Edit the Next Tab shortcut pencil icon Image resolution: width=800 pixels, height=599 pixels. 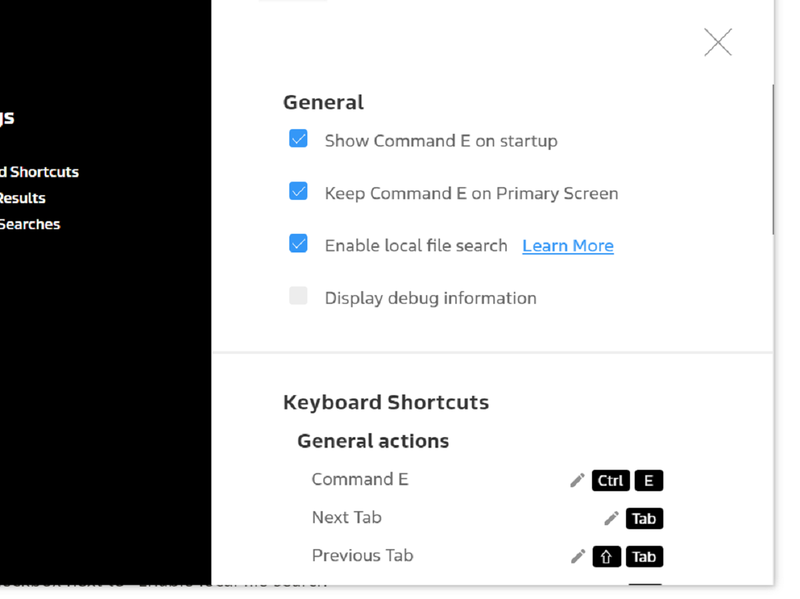point(611,518)
